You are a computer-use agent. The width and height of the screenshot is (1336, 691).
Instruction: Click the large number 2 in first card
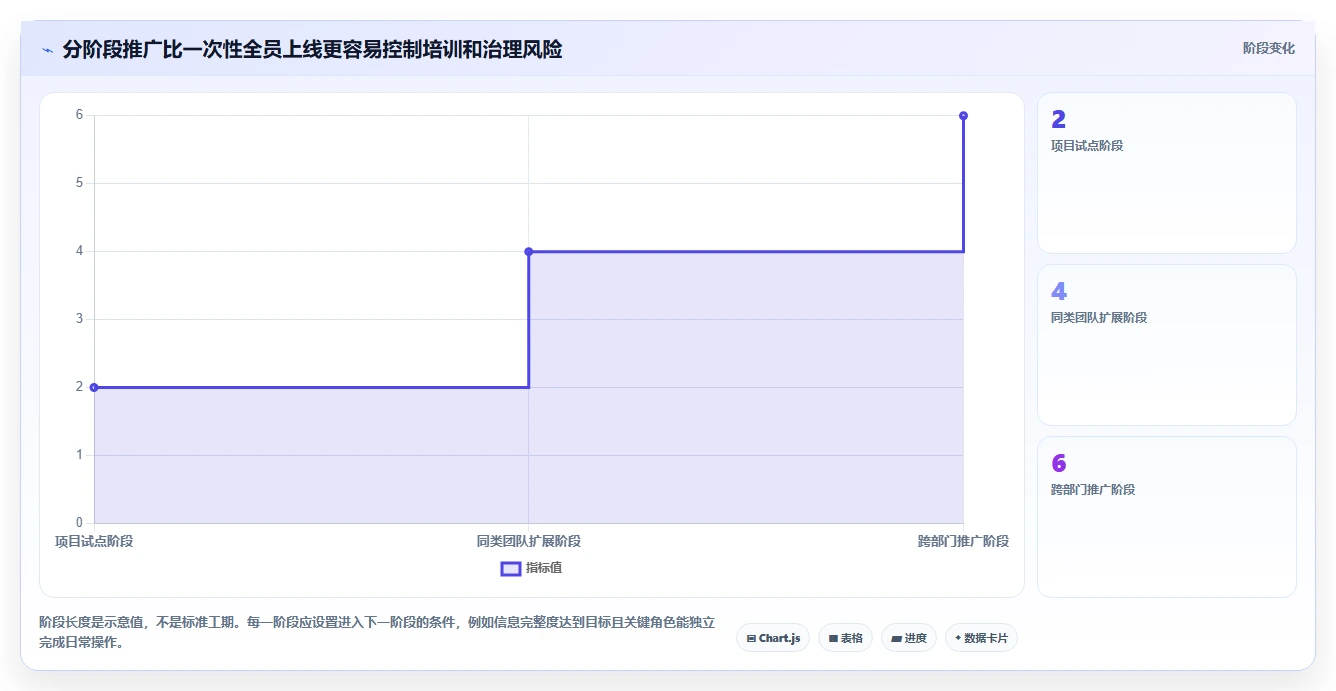click(x=1059, y=120)
